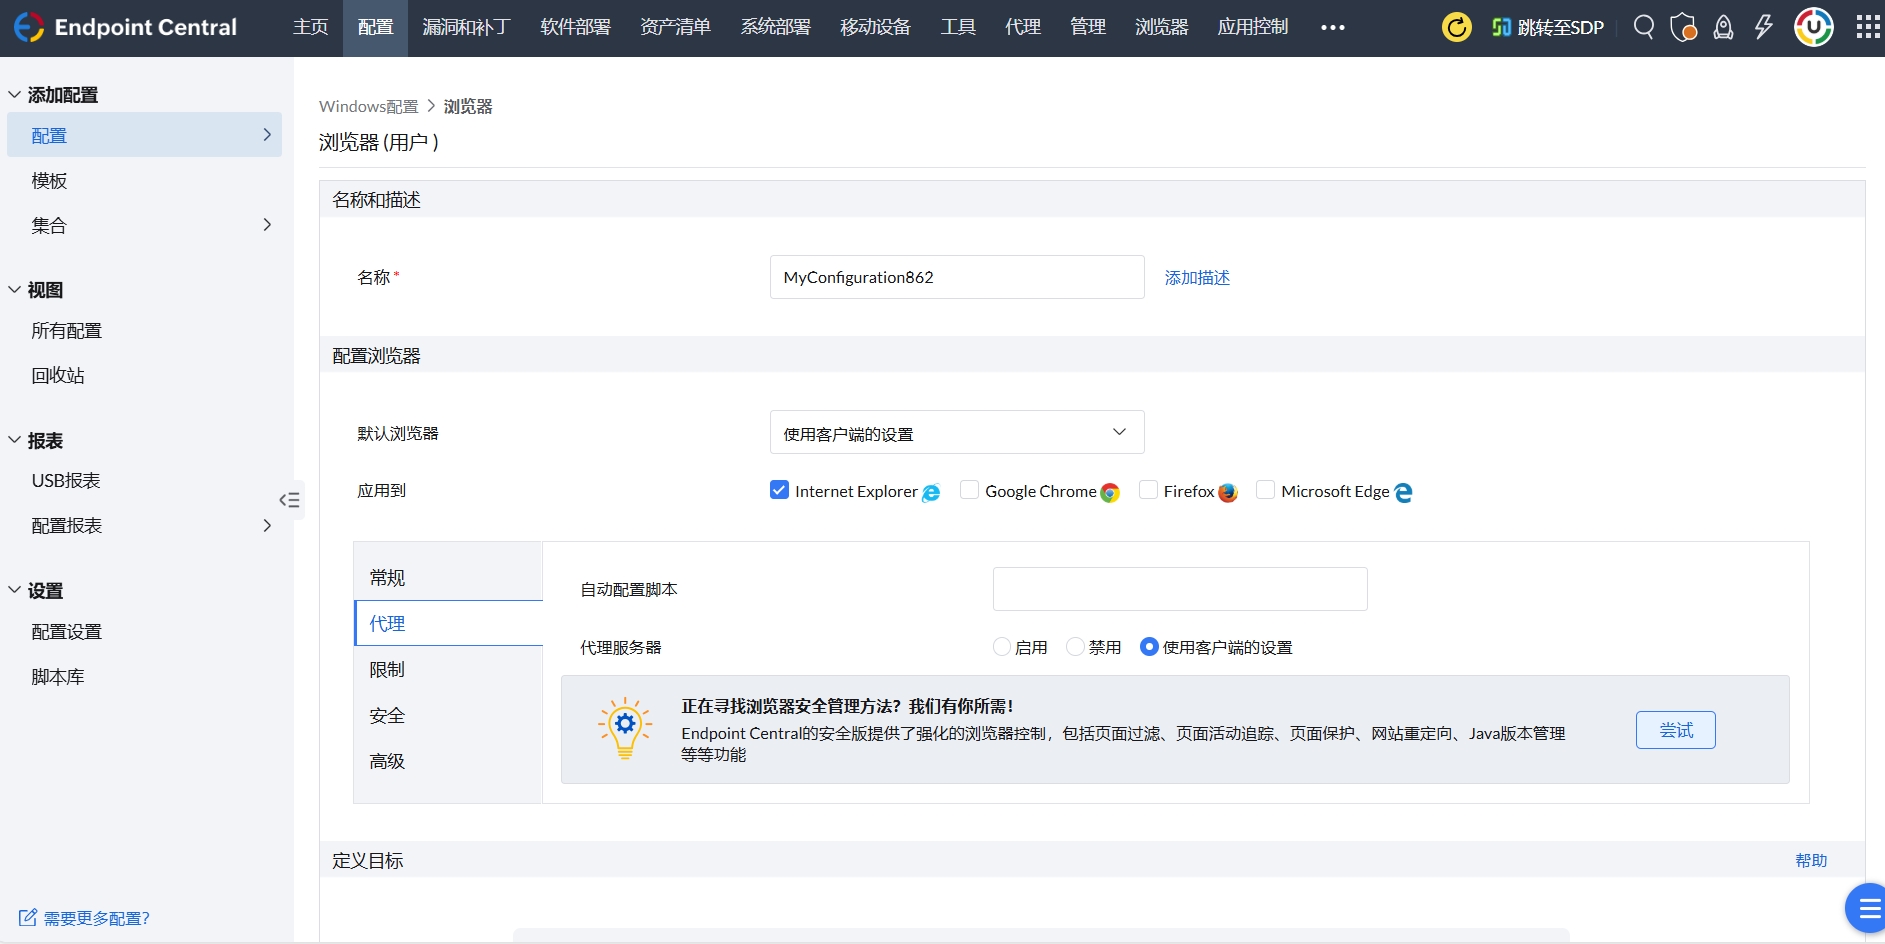Viewport: 1885px width, 944px height.
Task: Enable the Google Chrome checkbox
Action: [969, 490]
